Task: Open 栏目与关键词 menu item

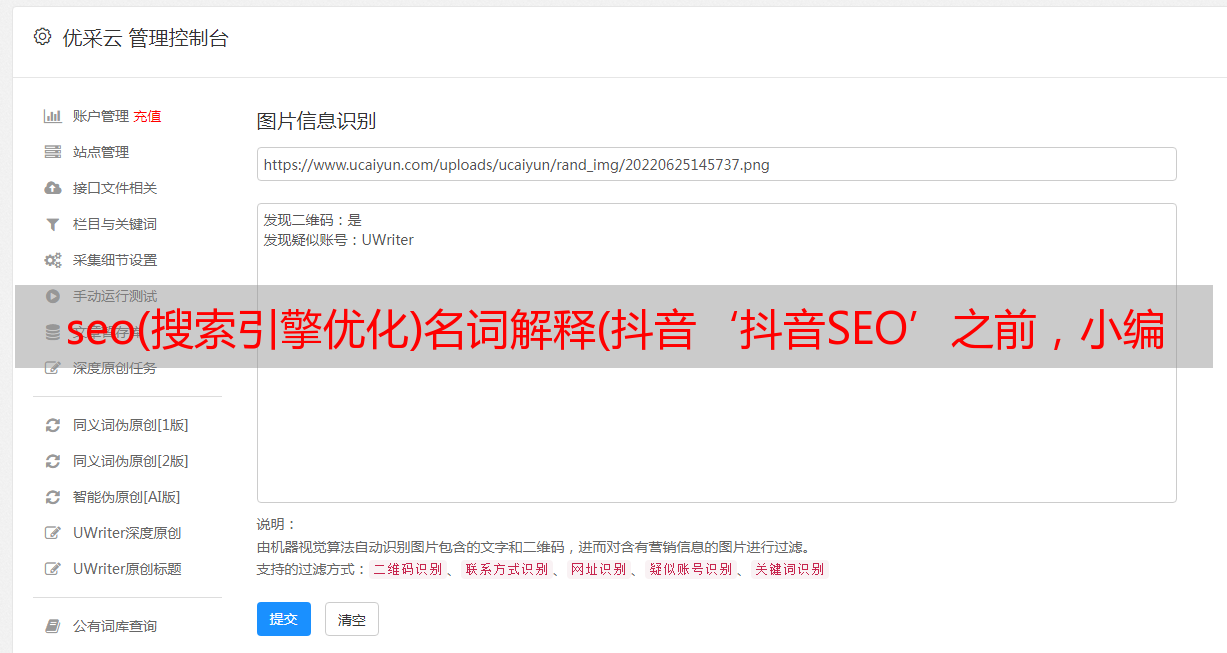Action: point(115,224)
